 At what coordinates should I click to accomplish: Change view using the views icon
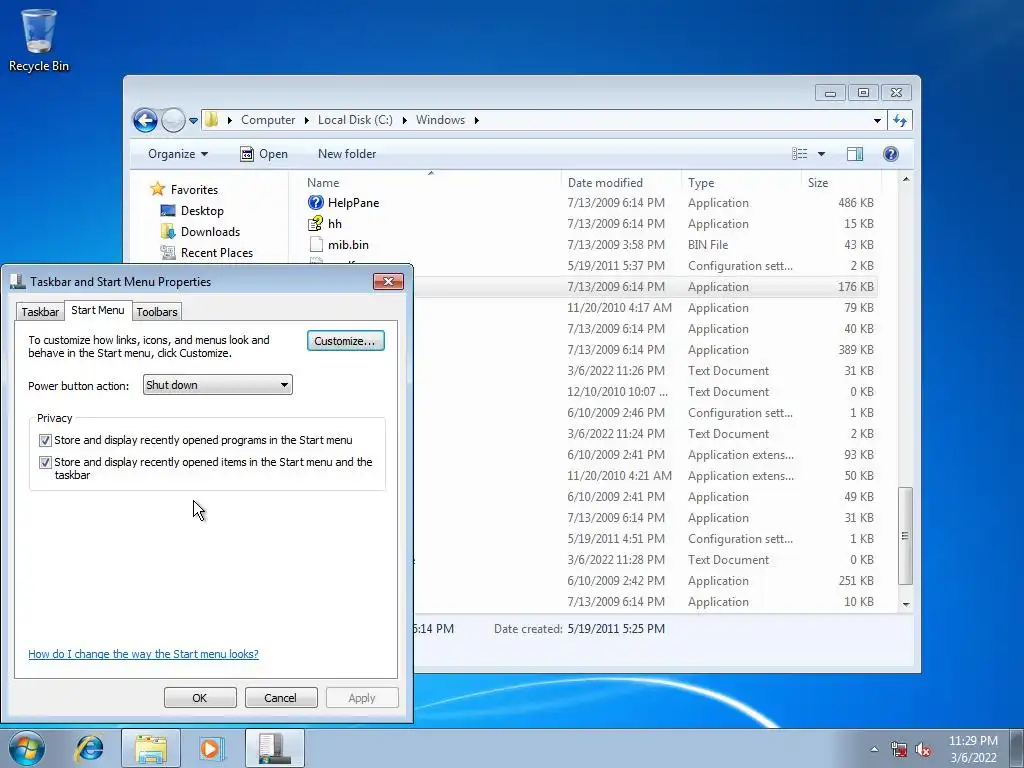(x=799, y=154)
